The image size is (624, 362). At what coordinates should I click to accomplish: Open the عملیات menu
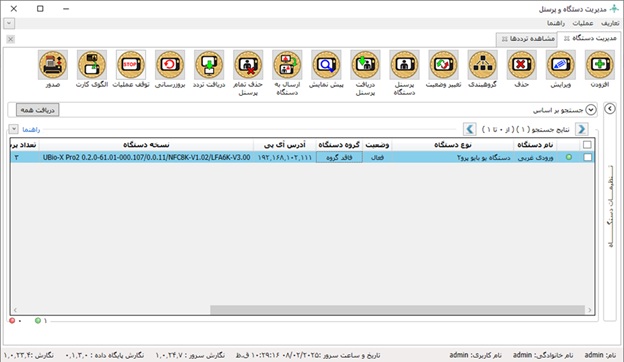pyautogui.click(x=583, y=23)
